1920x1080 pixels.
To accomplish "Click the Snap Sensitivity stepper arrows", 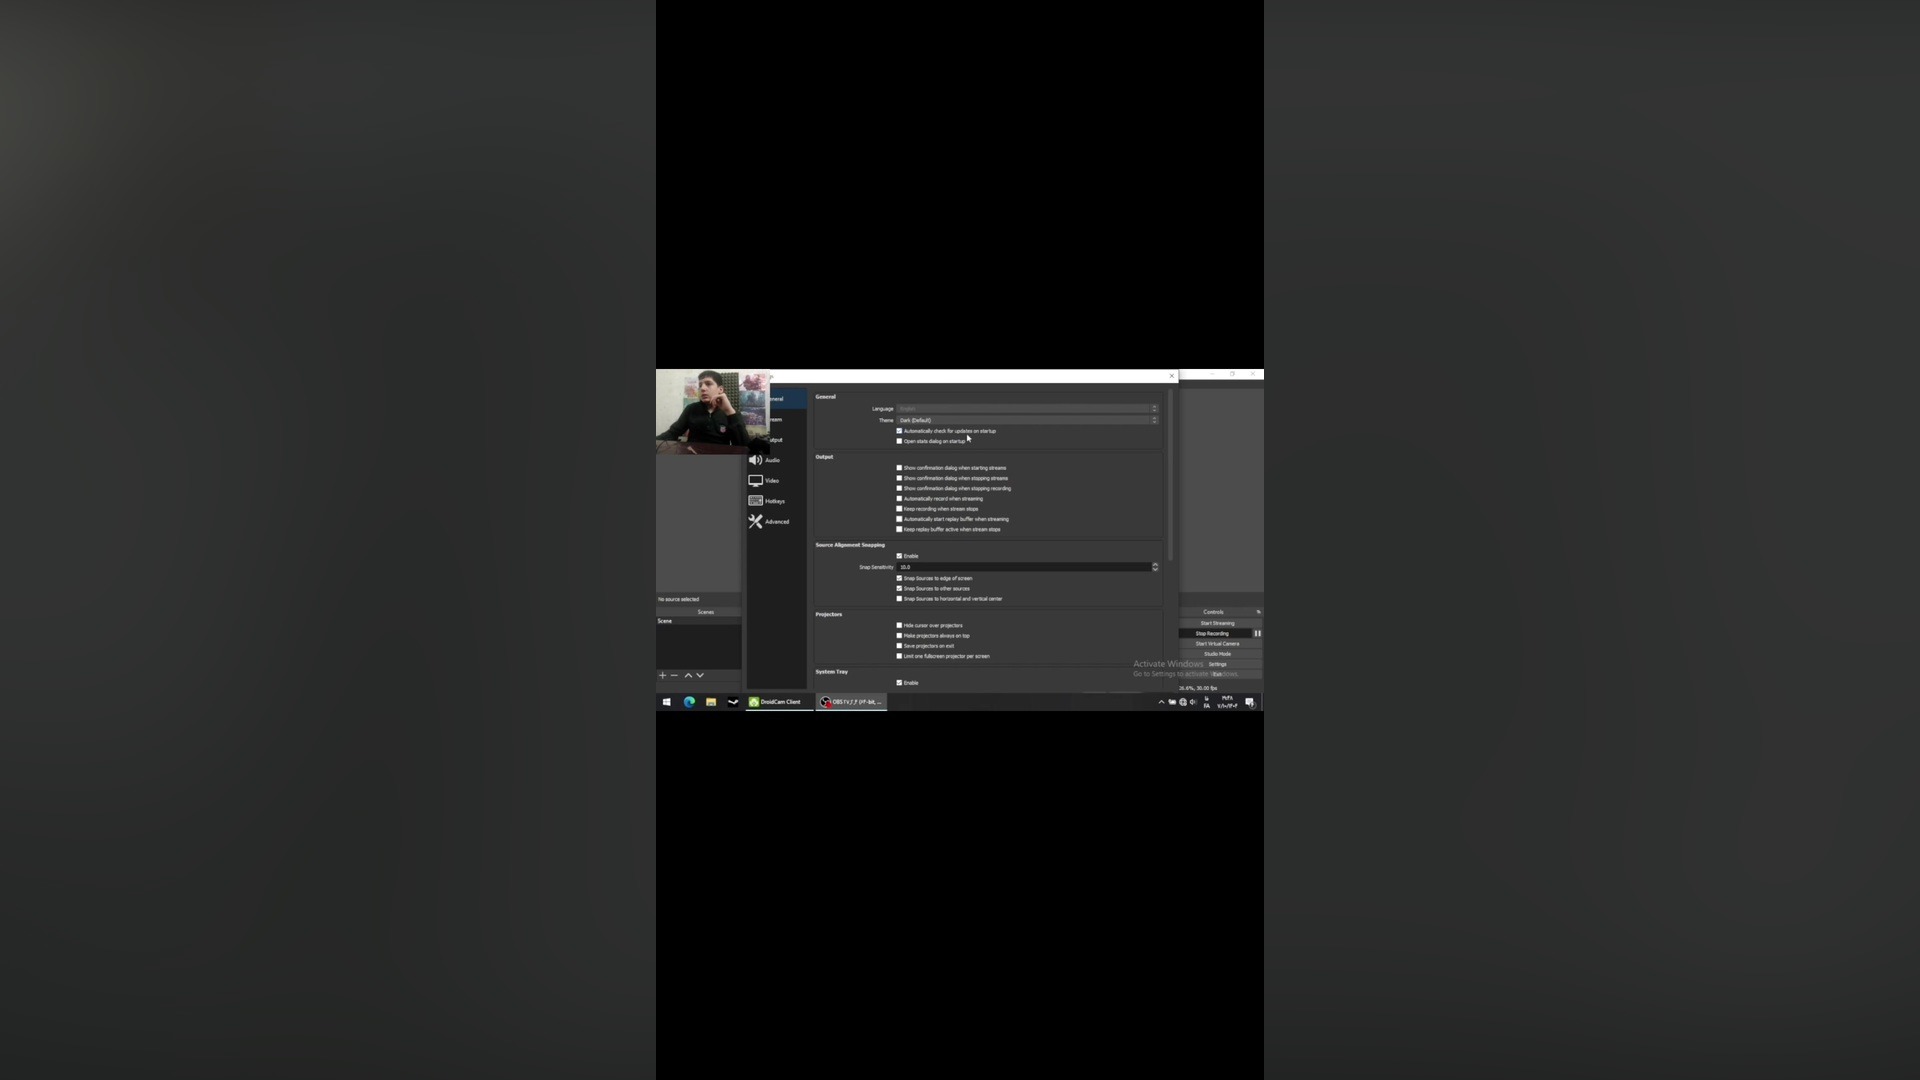I will coord(1155,567).
